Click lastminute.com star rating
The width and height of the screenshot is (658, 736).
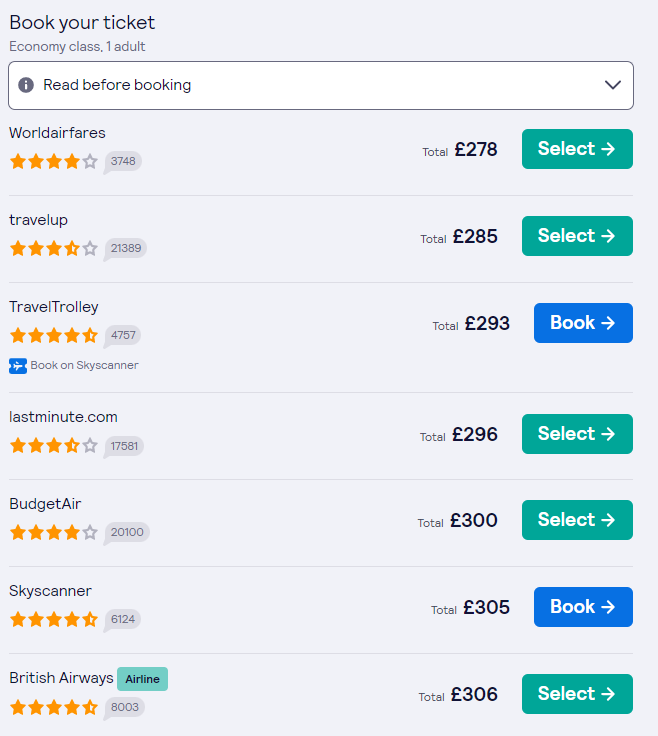(54, 445)
